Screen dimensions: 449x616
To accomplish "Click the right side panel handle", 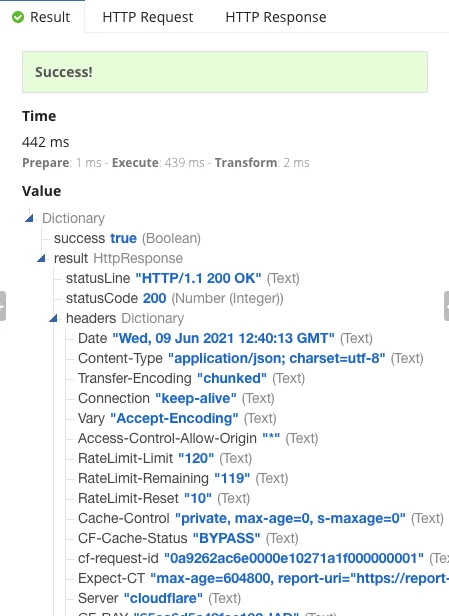I will pos(446,306).
